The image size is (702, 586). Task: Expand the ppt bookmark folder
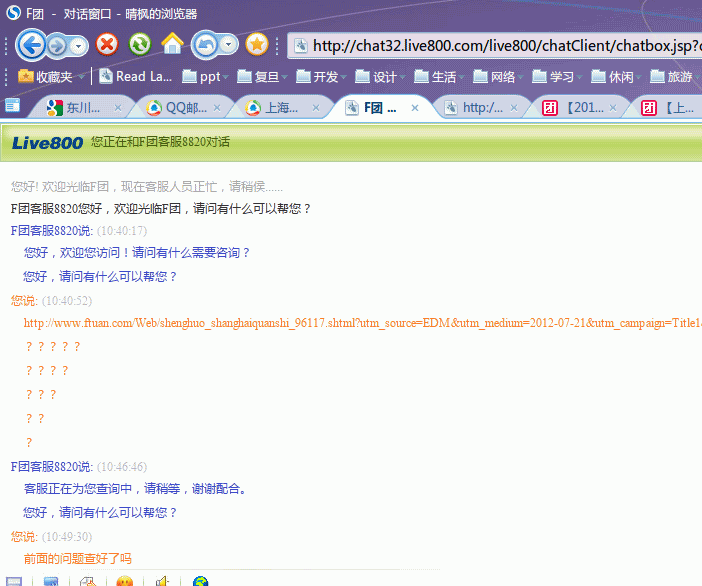(205, 77)
